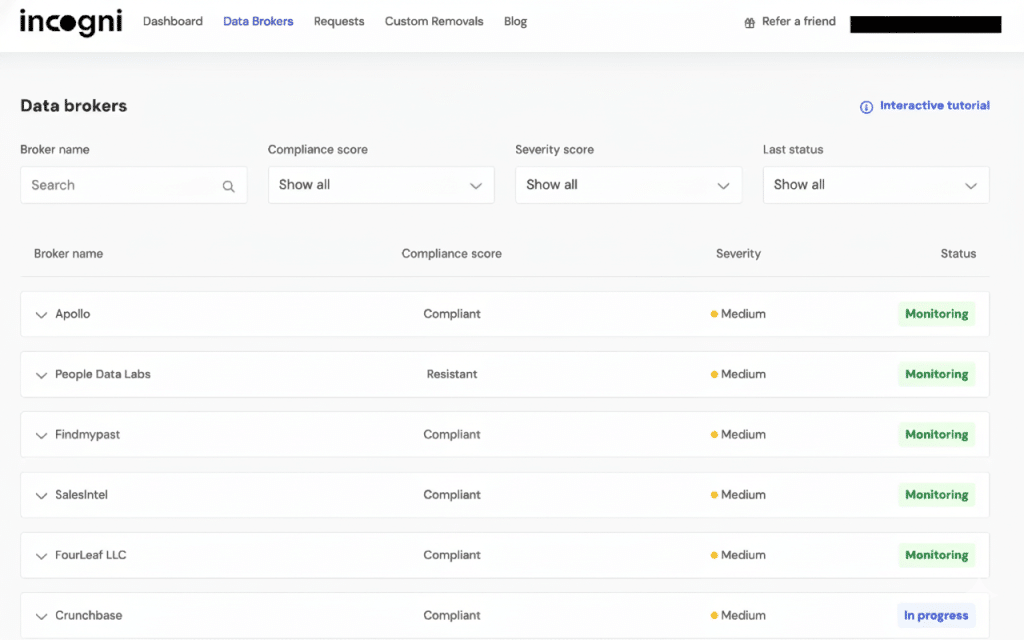
Task: Click the yellow severity dot on Apollo's row
Action: pyautogui.click(x=713, y=313)
